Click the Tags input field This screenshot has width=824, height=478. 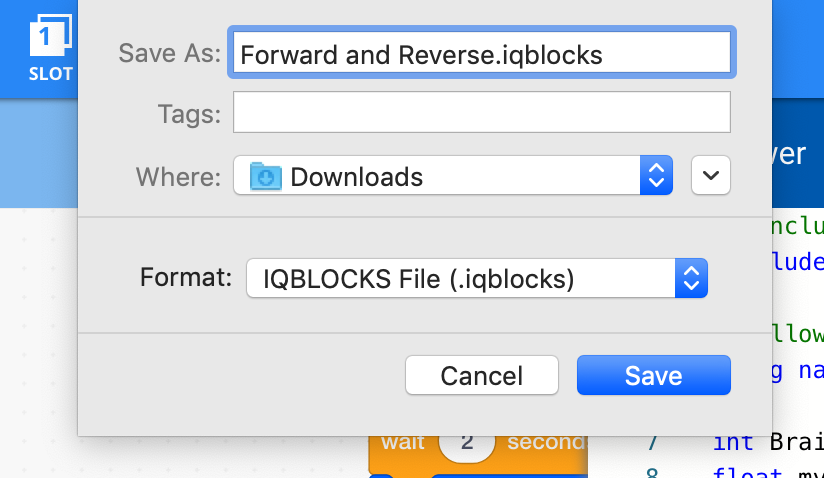coord(482,113)
